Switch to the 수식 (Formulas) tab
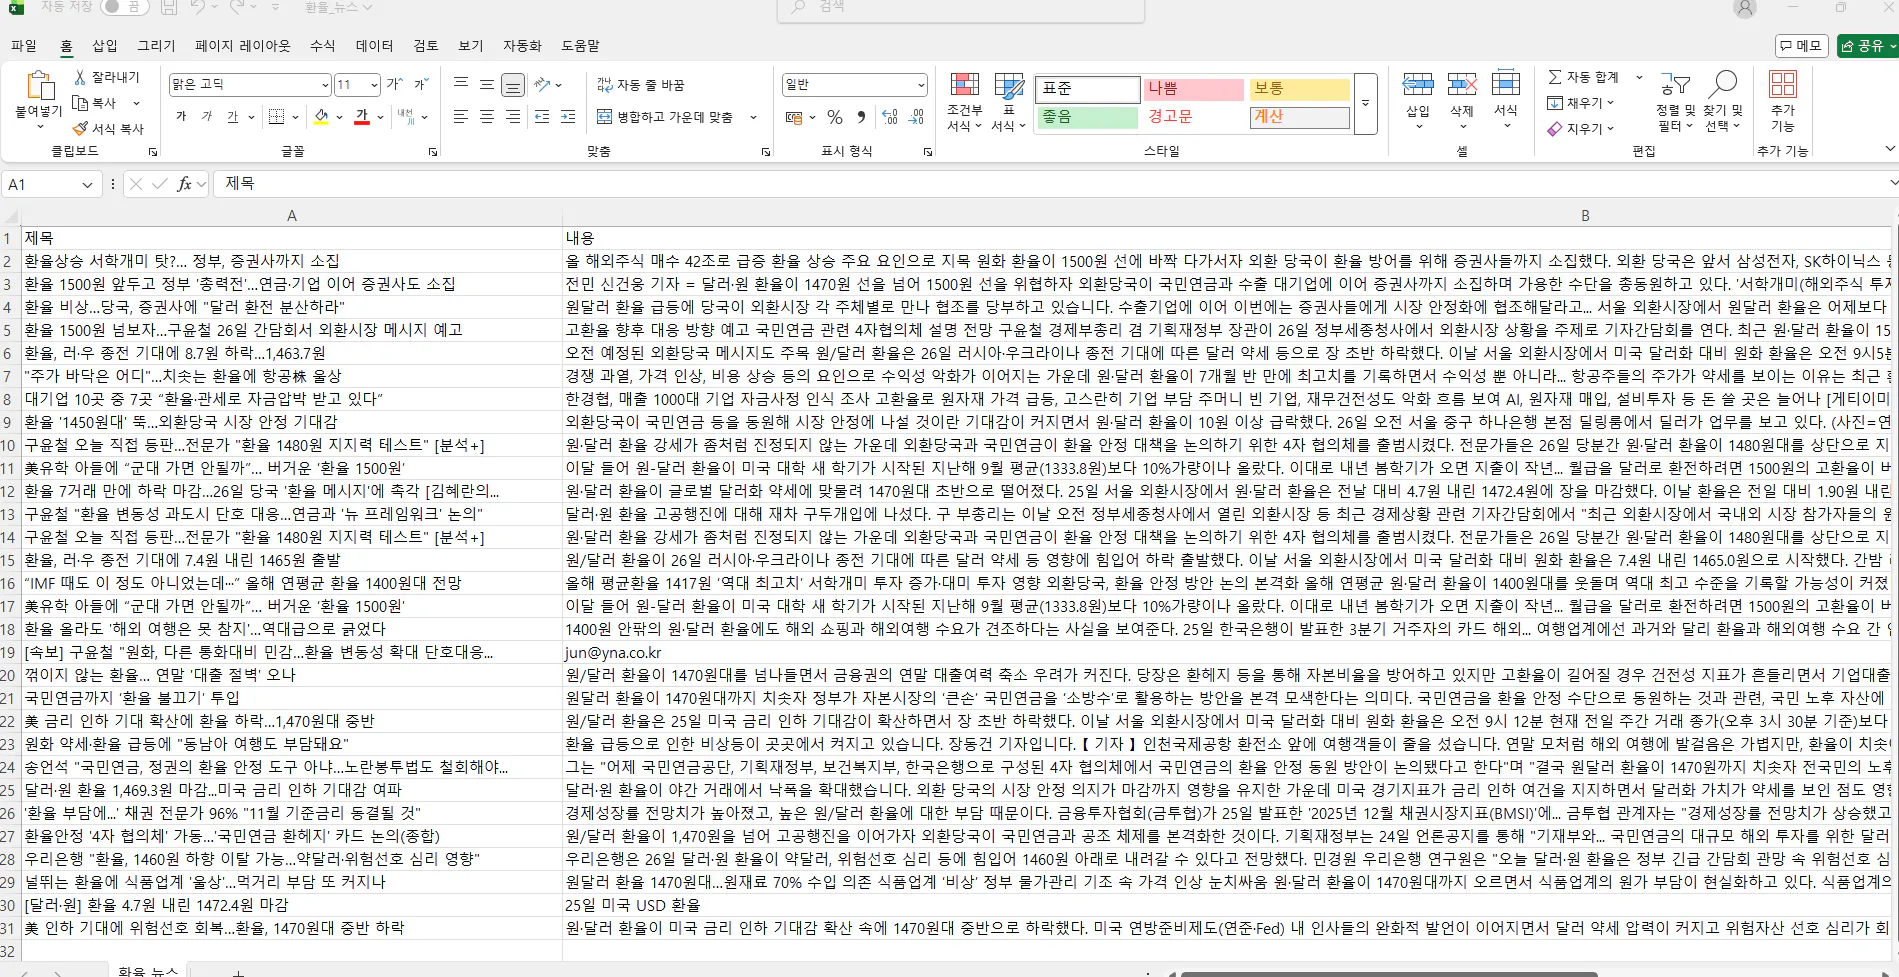The image size is (1899, 977). coord(323,46)
